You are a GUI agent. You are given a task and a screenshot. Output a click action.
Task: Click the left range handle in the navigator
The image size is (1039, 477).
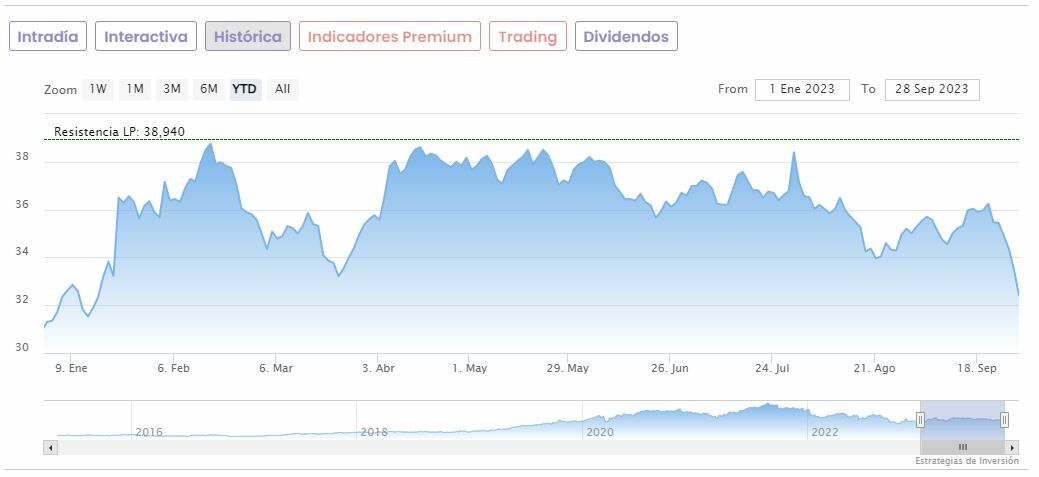click(920, 420)
